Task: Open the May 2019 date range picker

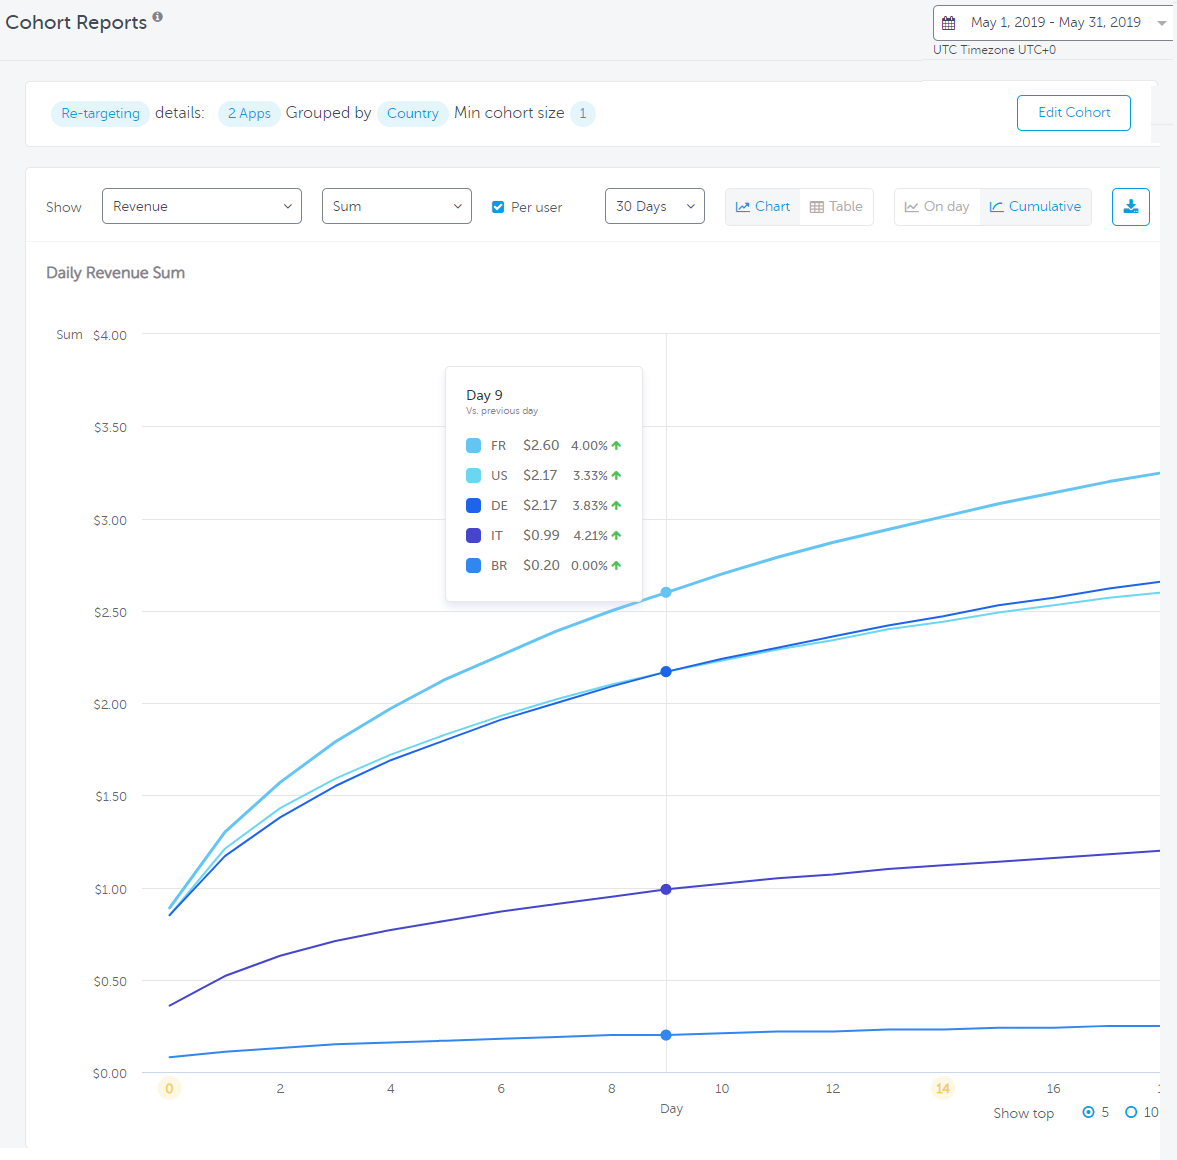Action: click(1054, 23)
